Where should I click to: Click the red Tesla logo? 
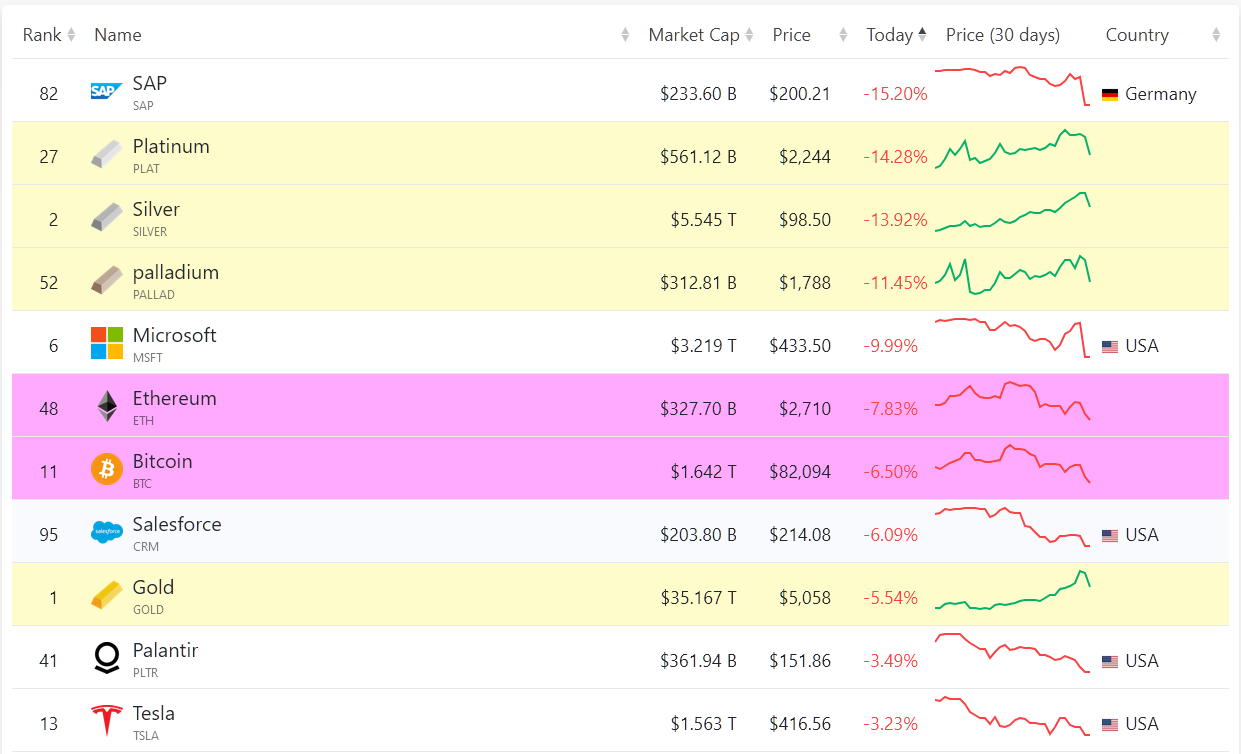(x=106, y=721)
